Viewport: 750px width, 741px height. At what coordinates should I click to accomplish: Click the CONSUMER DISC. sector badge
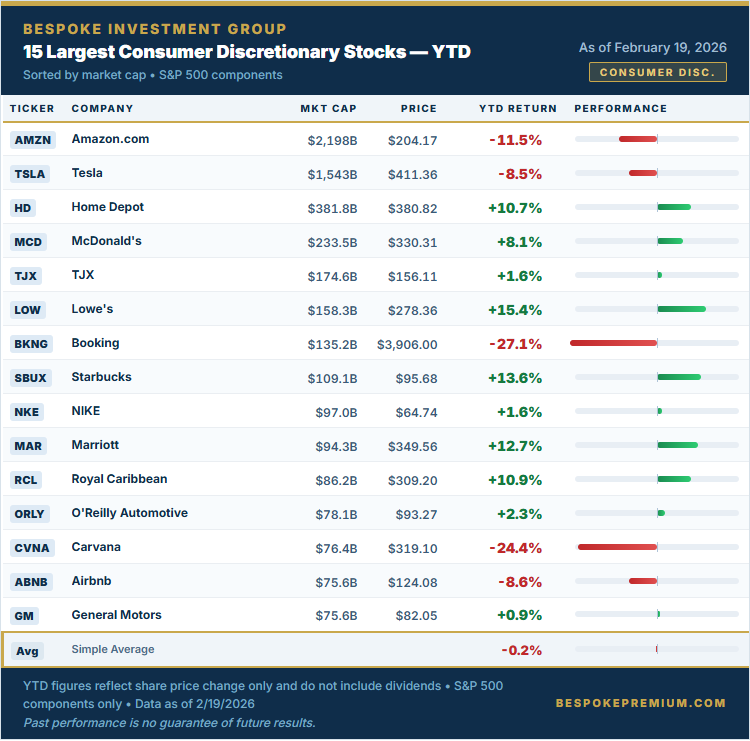pos(657,72)
